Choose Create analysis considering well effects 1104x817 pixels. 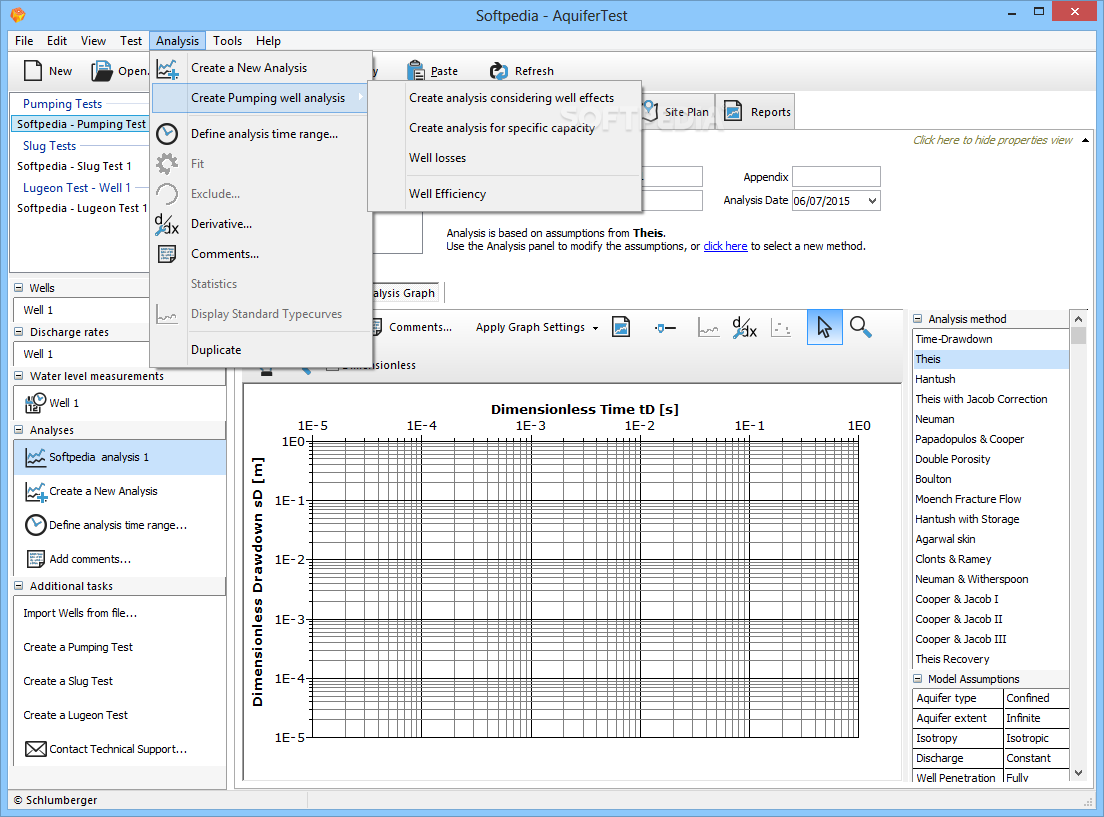click(511, 98)
